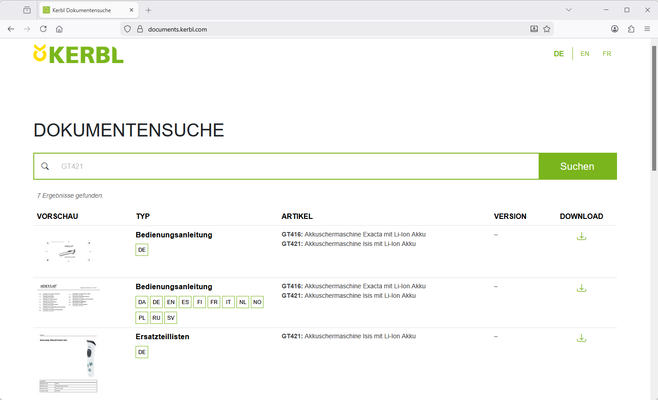This screenshot has height=400, width=658.
Task: Click NO language tag in second row
Action: coord(257,302)
